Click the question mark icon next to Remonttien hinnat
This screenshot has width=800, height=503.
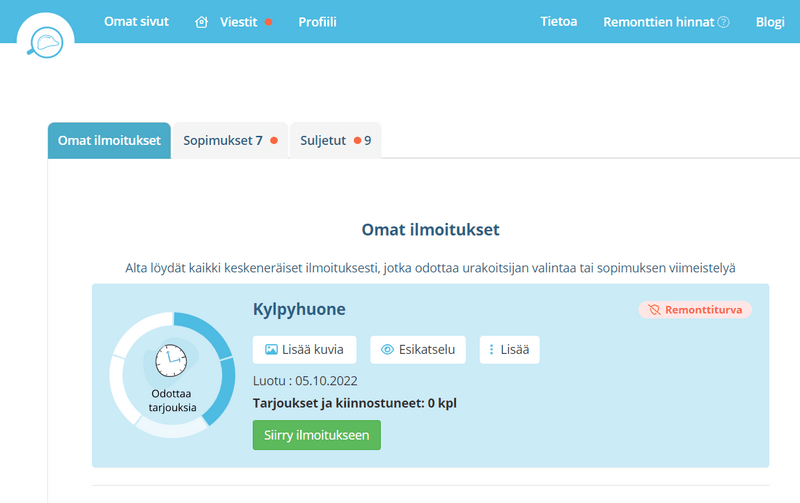pos(723,22)
